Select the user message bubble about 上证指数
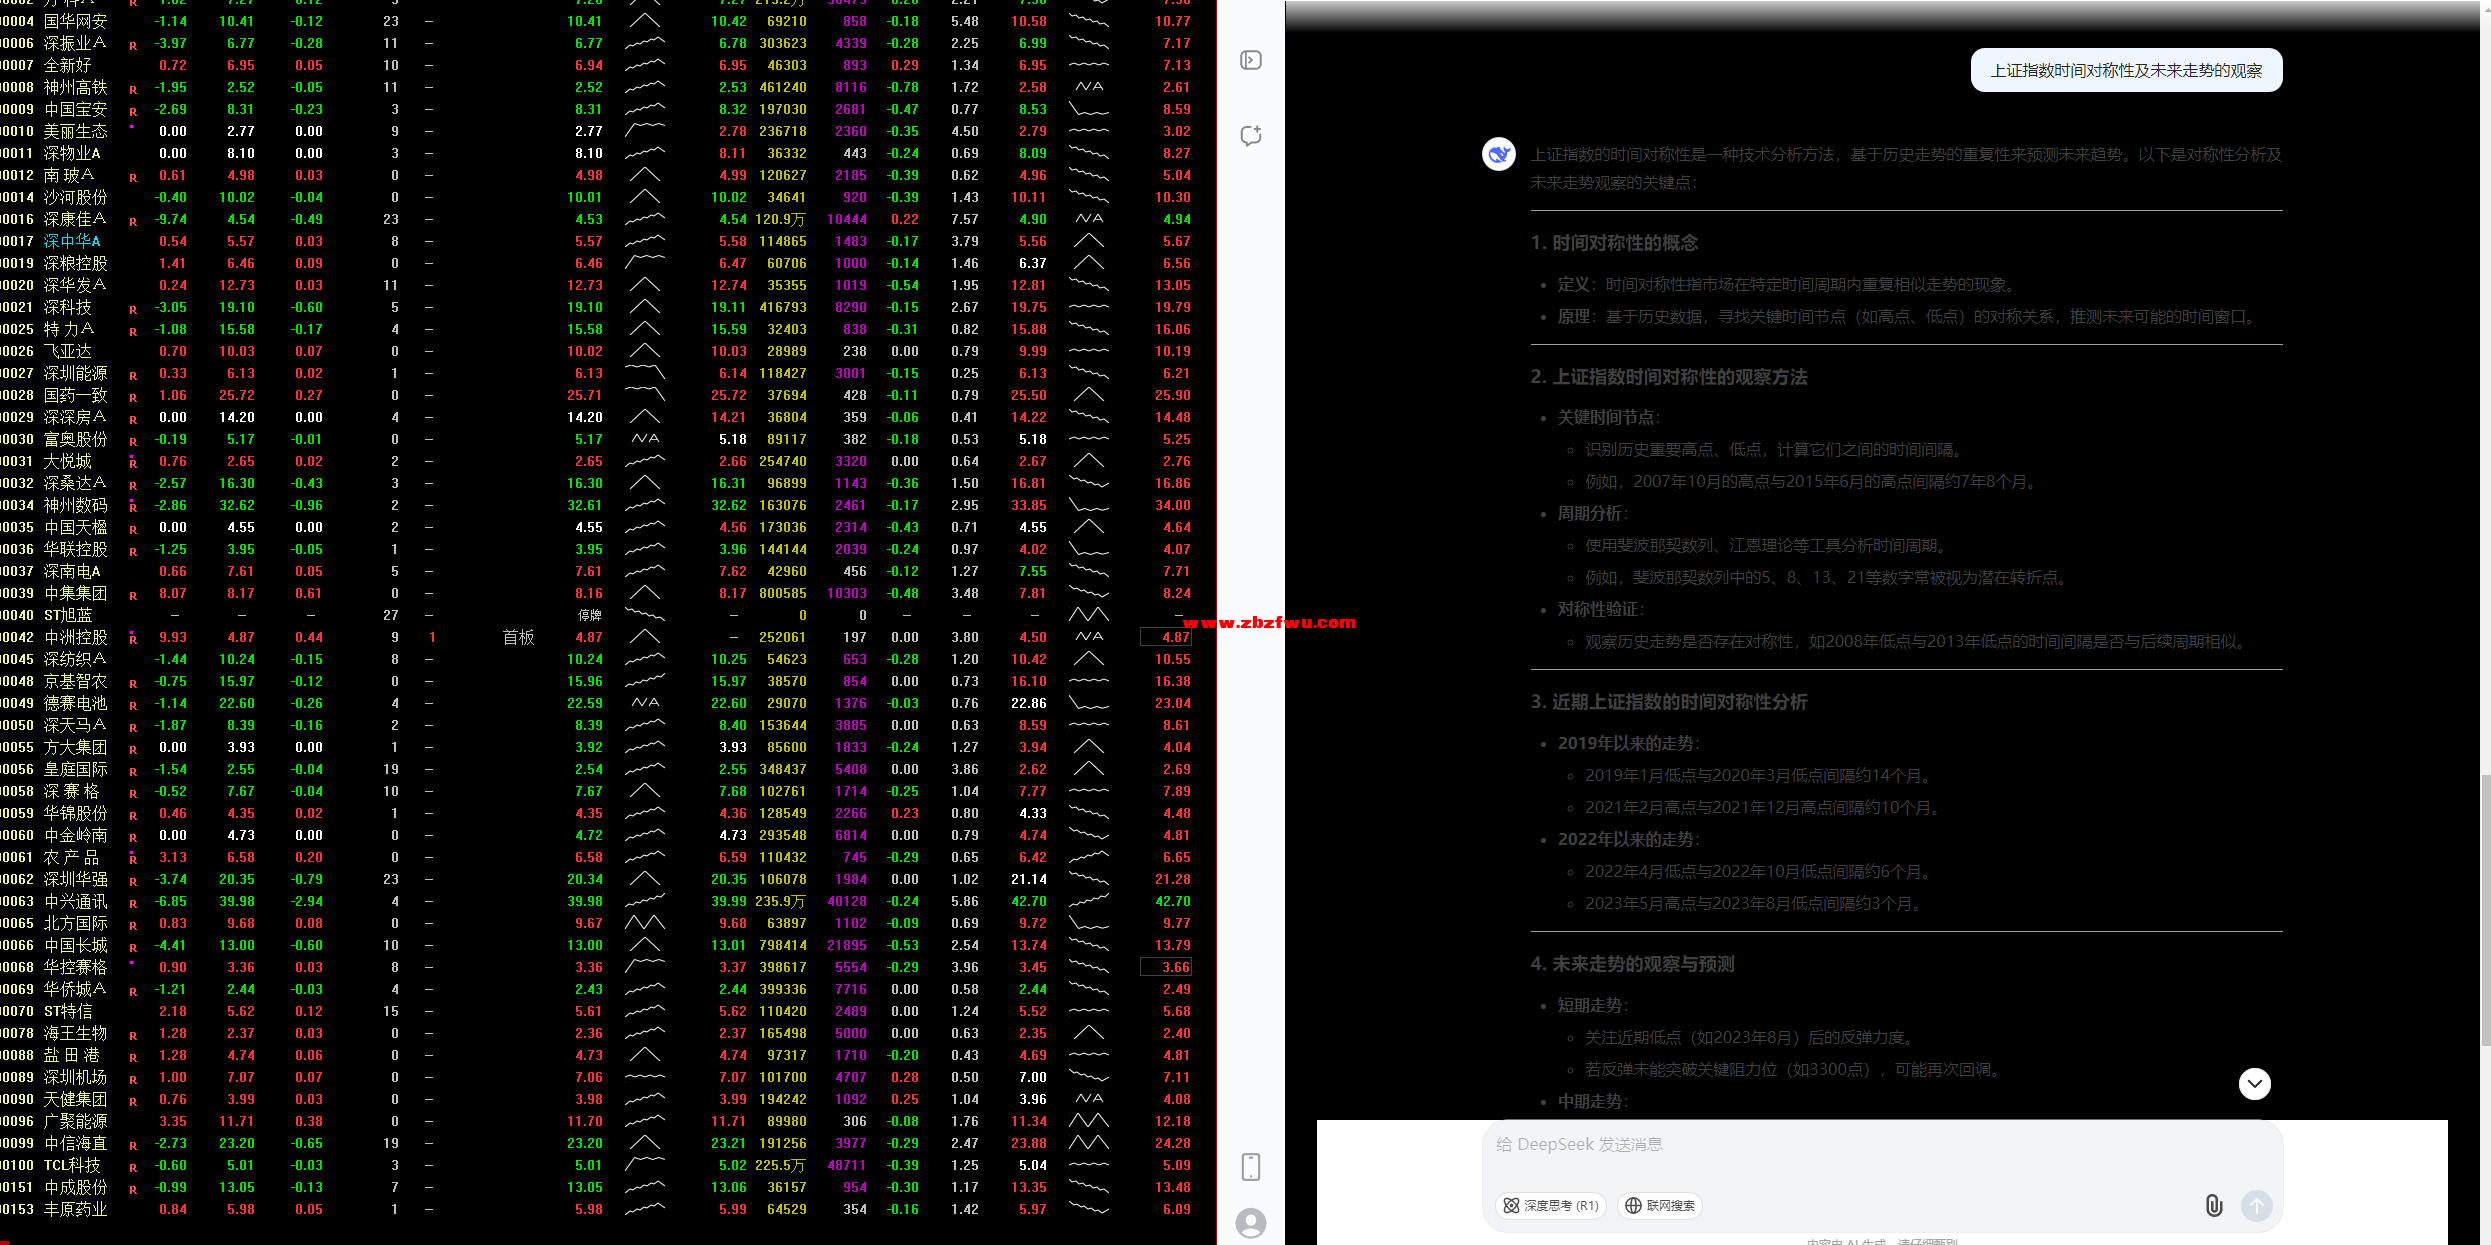 point(2126,71)
